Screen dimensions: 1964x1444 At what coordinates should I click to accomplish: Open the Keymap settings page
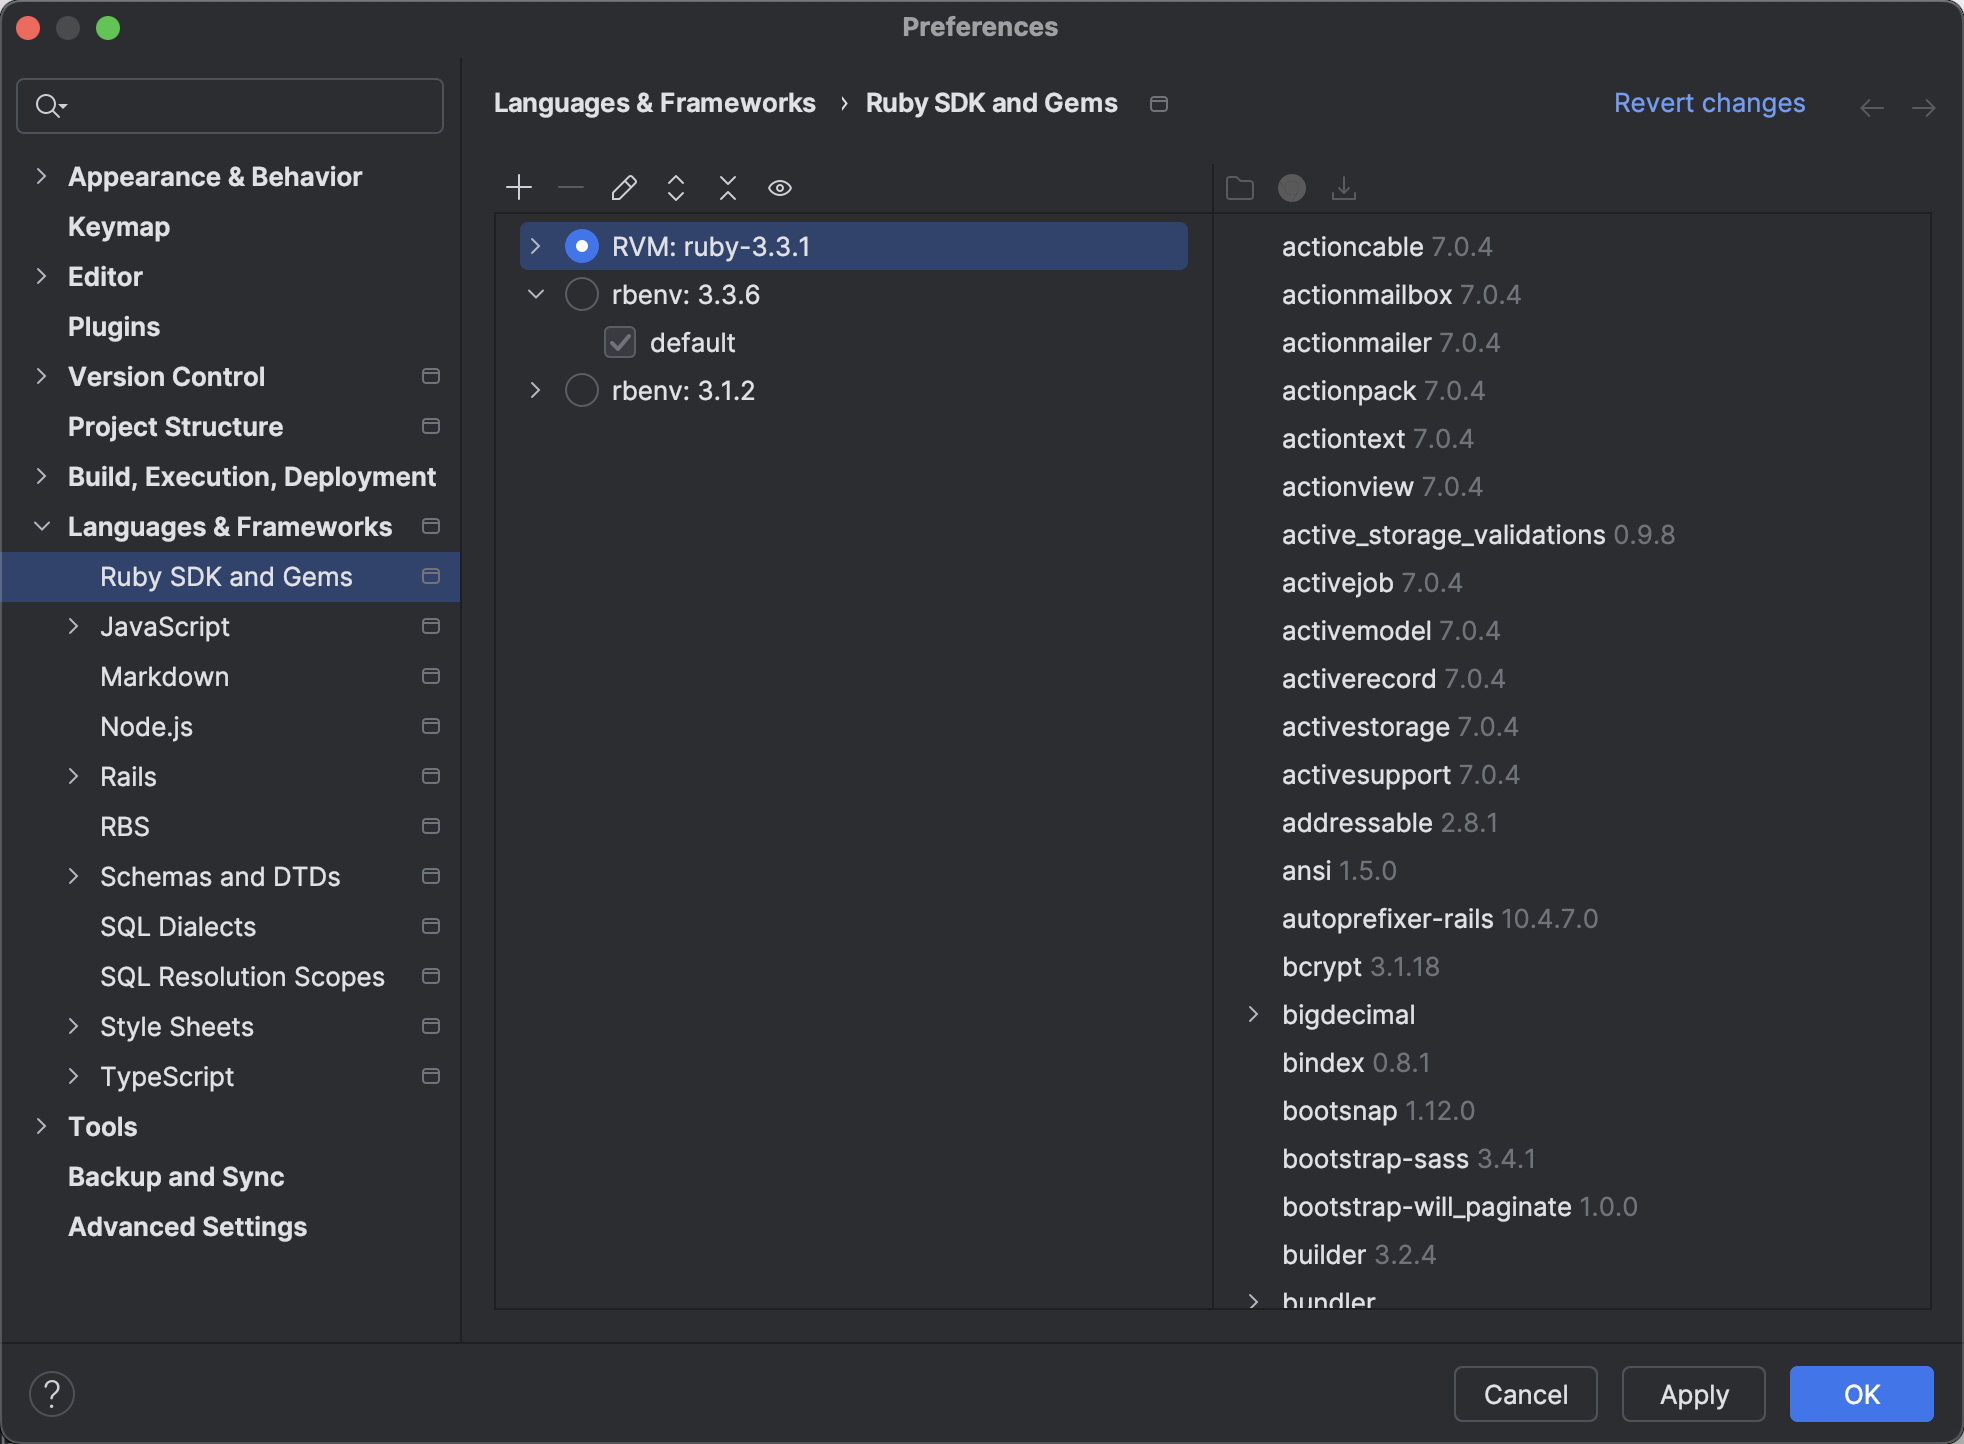pyautogui.click(x=119, y=227)
